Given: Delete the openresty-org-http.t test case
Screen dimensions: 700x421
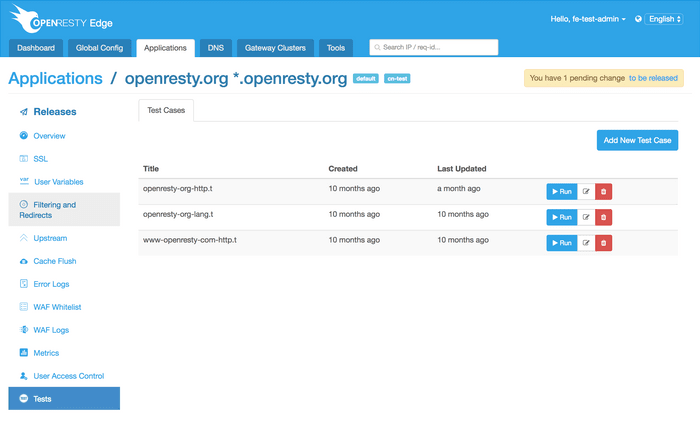Looking at the screenshot, I should click(x=604, y=192).
